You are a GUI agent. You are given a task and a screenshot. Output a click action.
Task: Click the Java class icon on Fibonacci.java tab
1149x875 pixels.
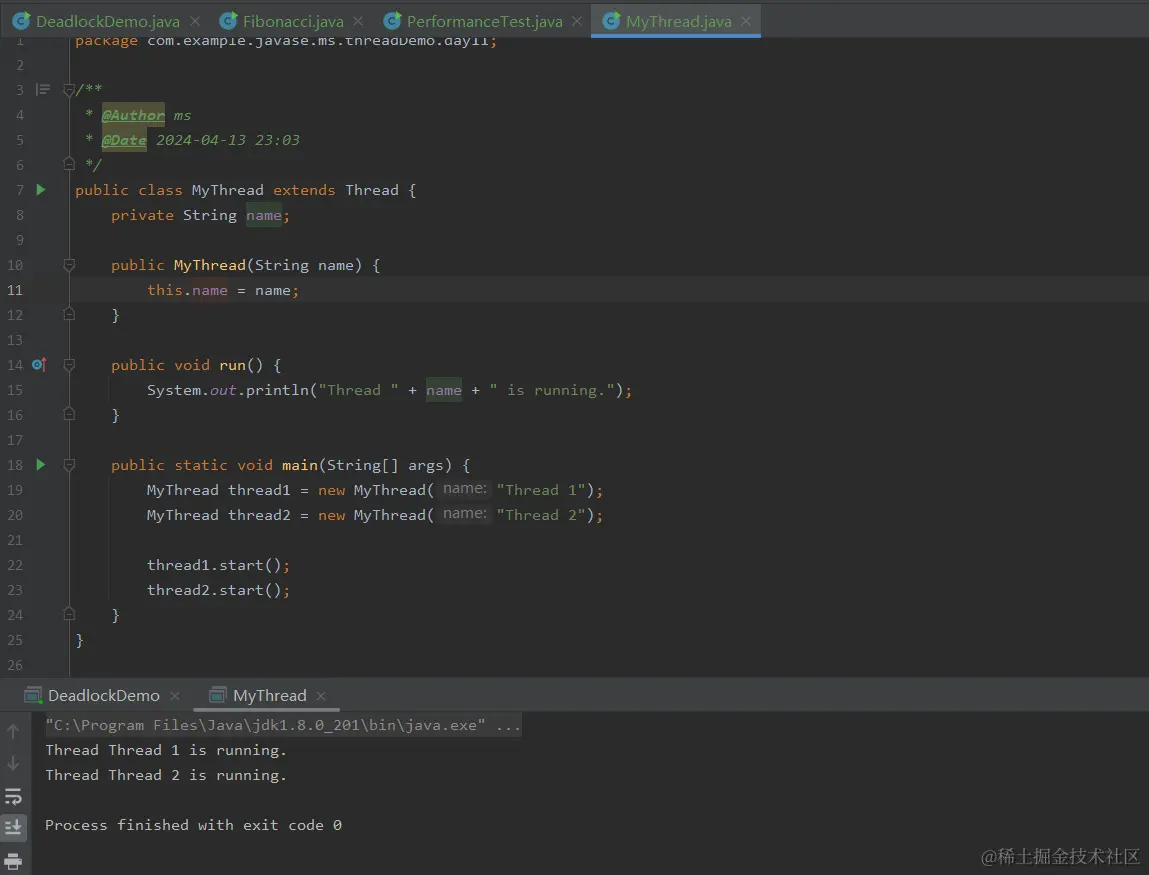point(229,21)
